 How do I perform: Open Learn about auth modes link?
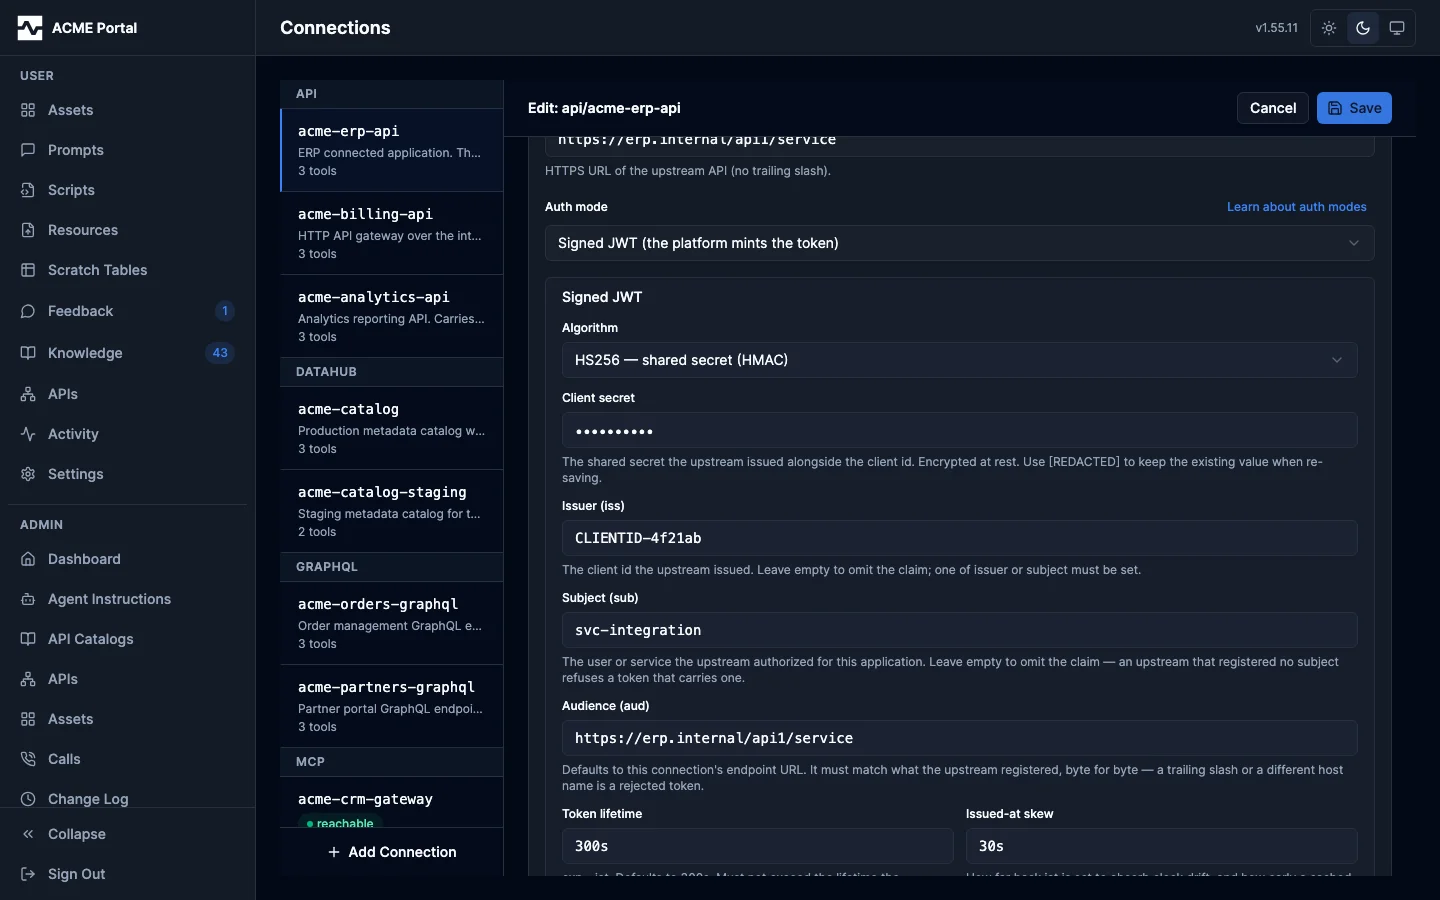point(1297,207)
